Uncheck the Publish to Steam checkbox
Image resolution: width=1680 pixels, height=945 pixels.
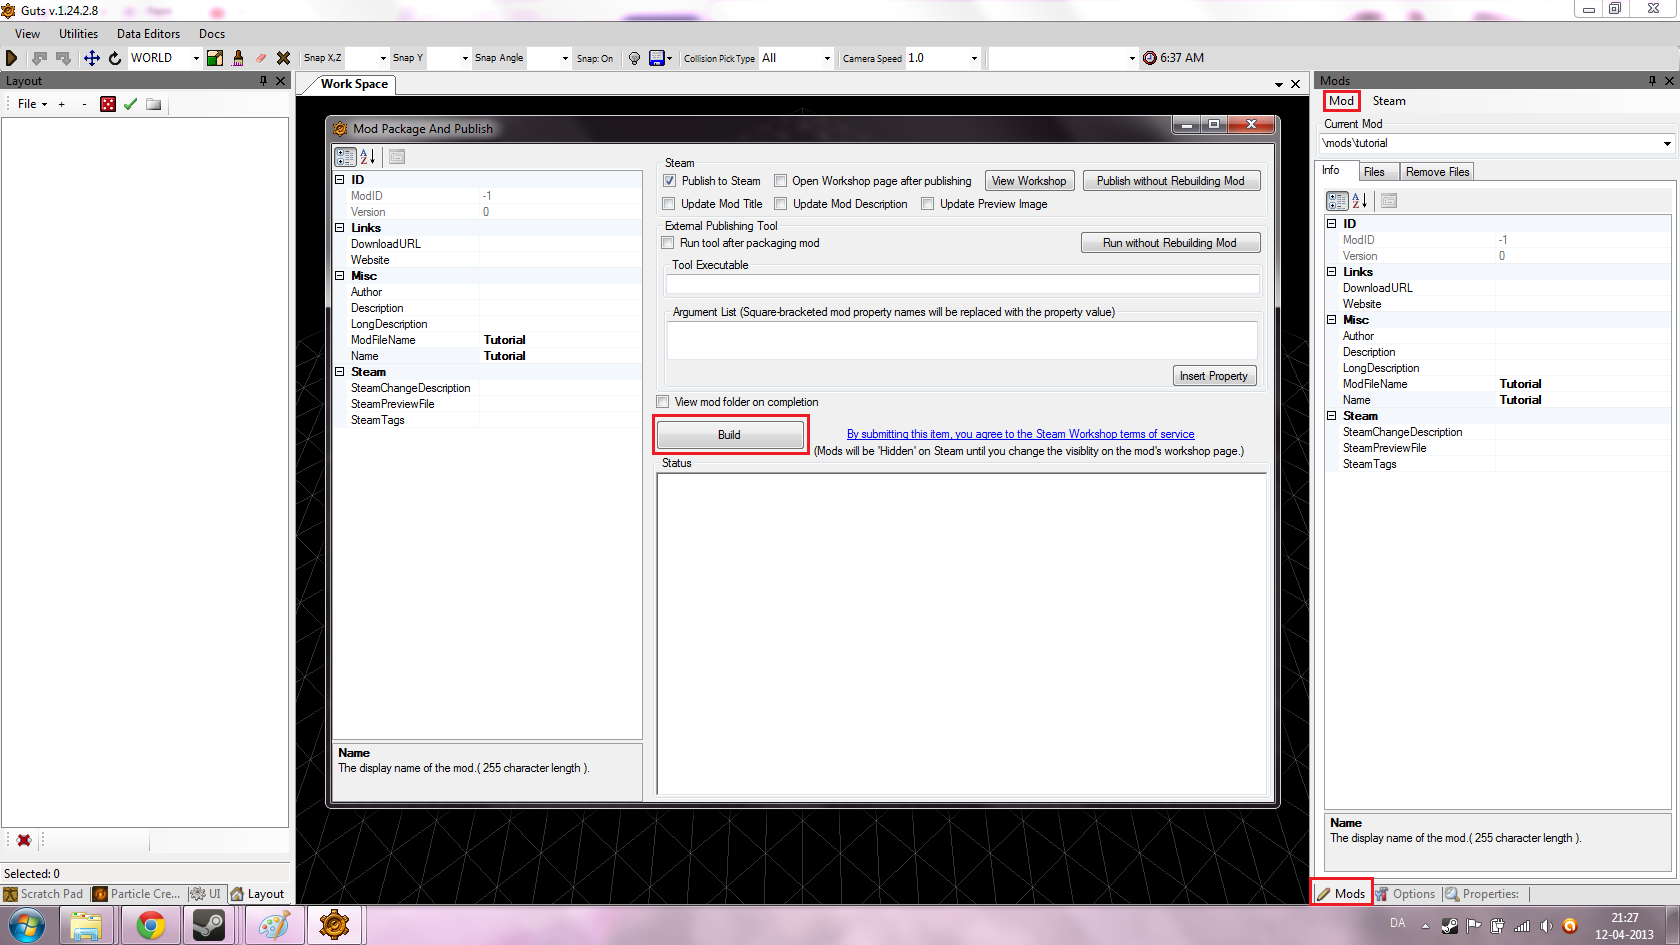(670, 181)
